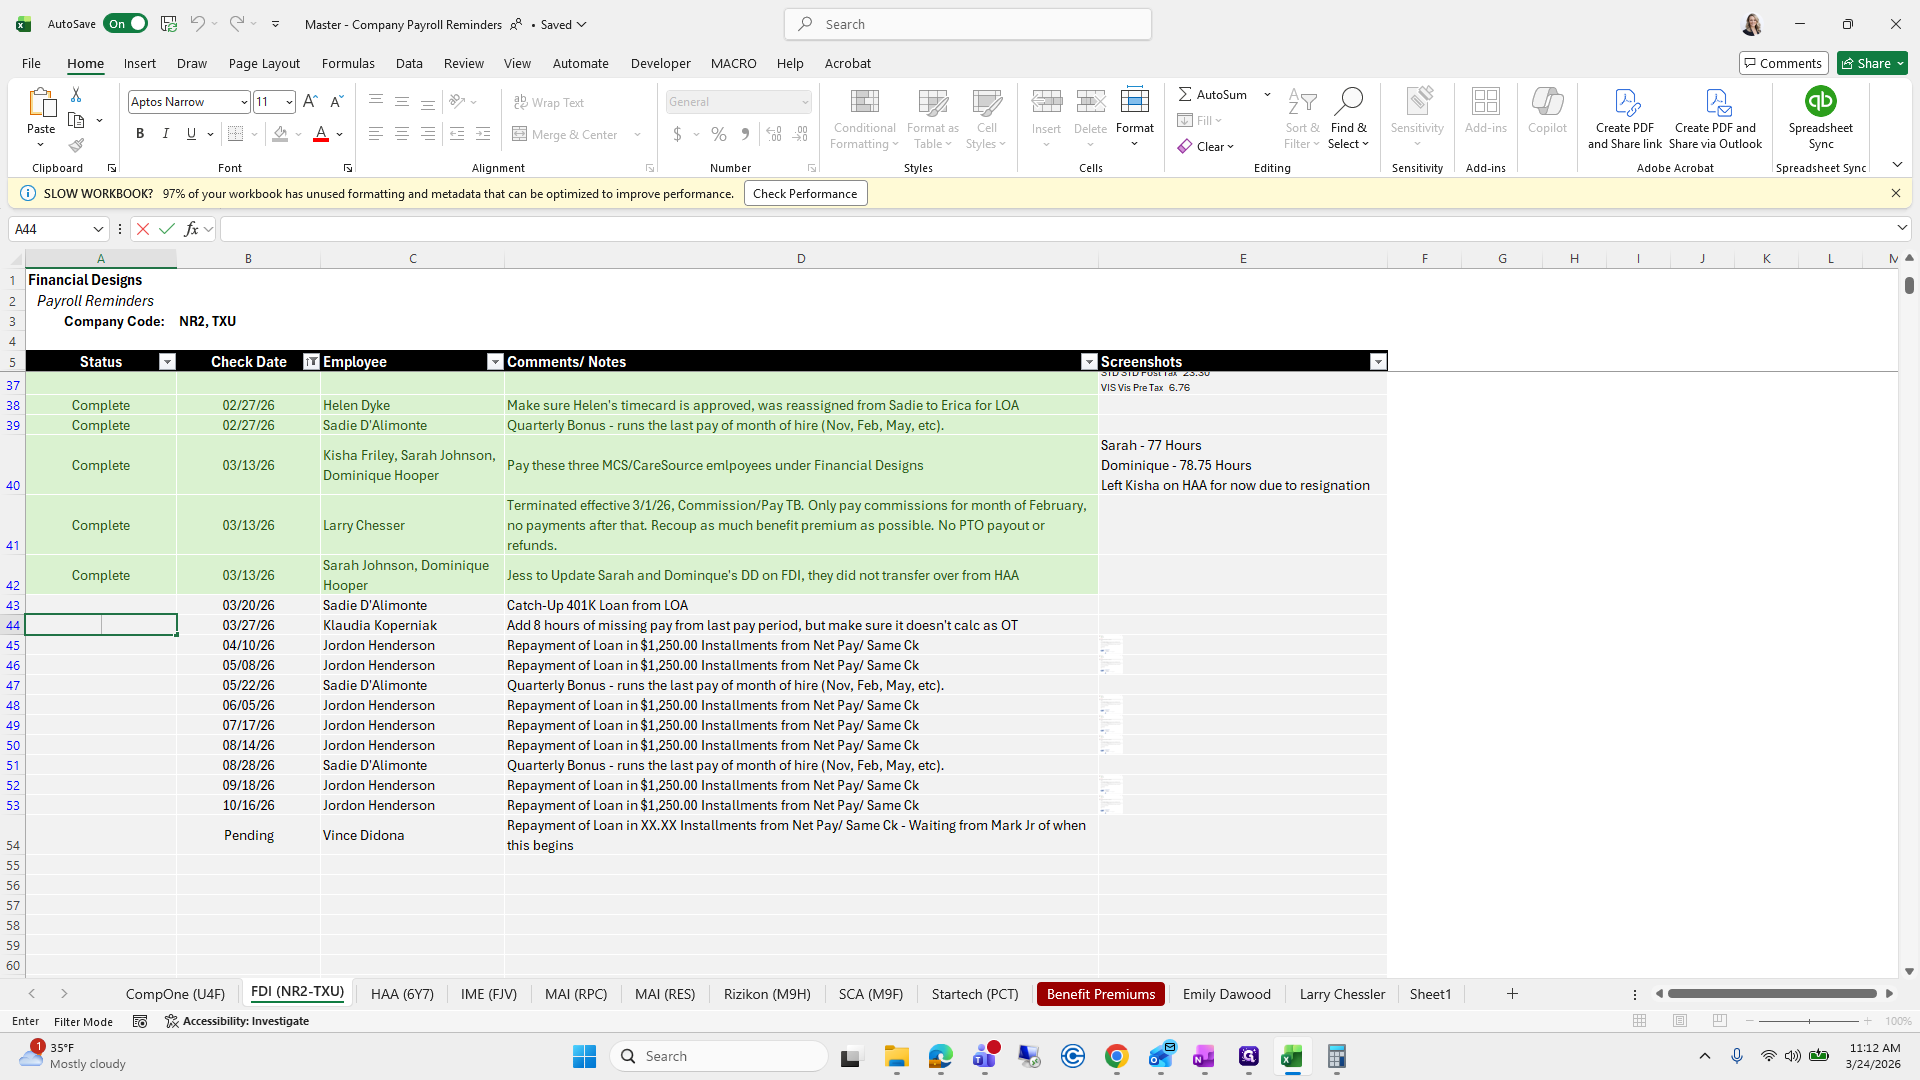Apply Italic formatting to the cell
The height and width of the screenshot is (1080, 1920).
tap(166, 134)
